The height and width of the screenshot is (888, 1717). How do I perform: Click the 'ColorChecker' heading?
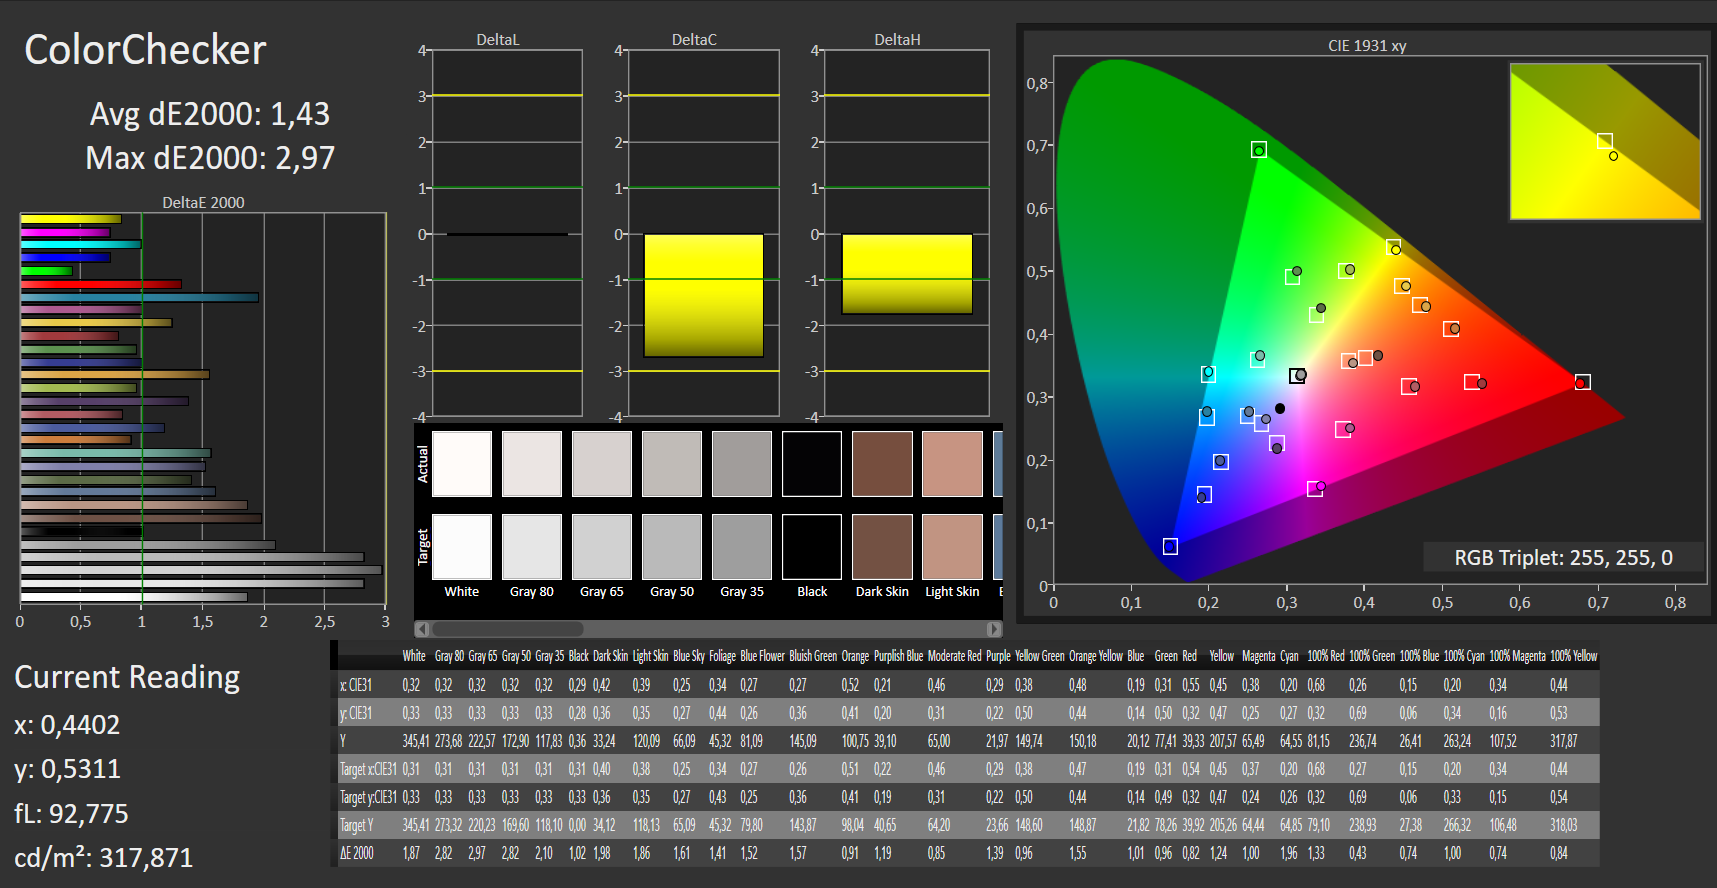[x=145, y=50]
